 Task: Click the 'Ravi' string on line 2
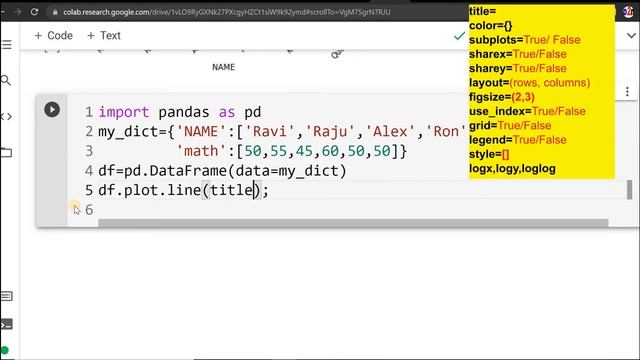(270, 131)
